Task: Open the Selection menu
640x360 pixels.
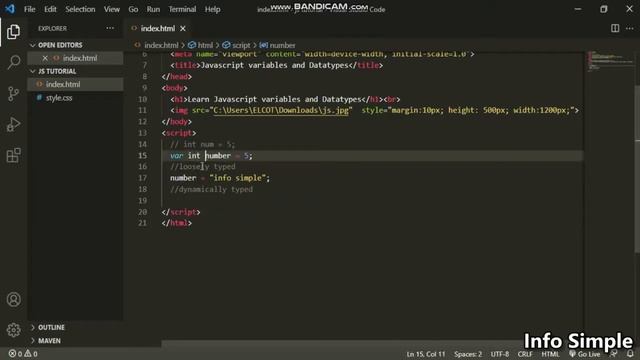Action: (80, 9)
